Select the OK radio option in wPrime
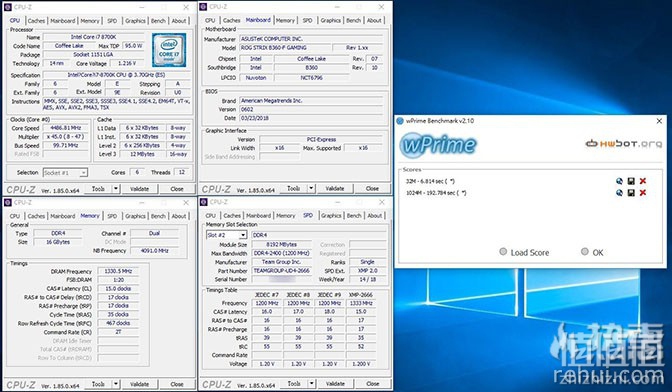 click(x=585, y=252)
